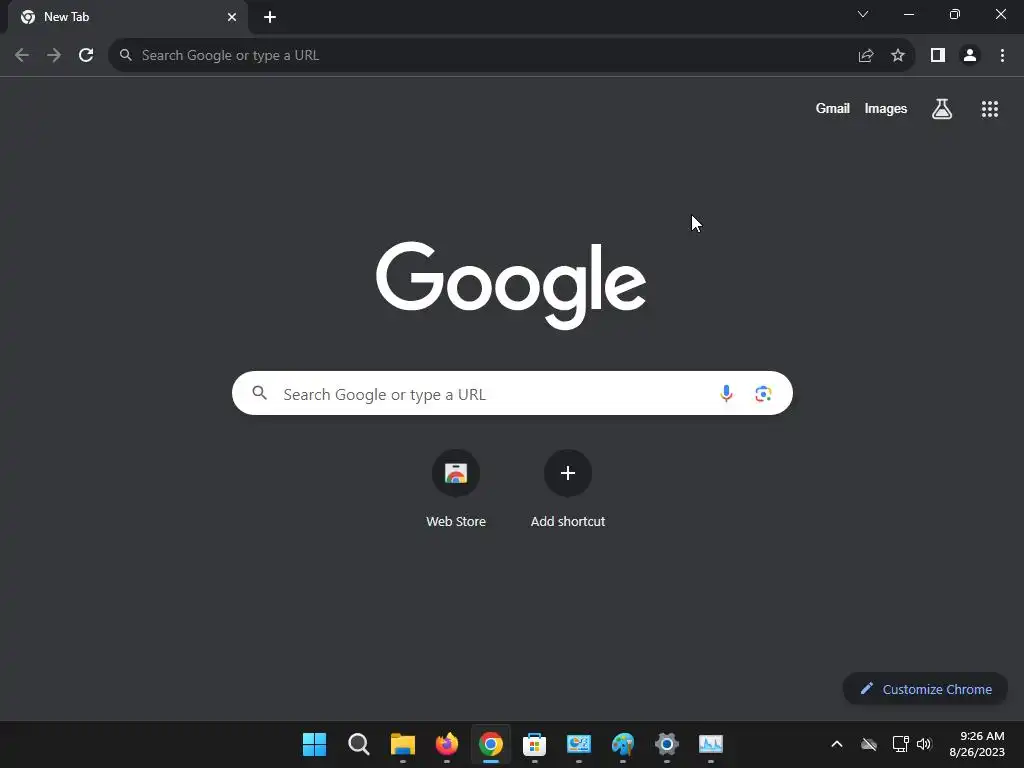The height and width of the screenshot is (768, 1024).
Task: Open the Web Store shortcut
Action: (x=456, y=488)
